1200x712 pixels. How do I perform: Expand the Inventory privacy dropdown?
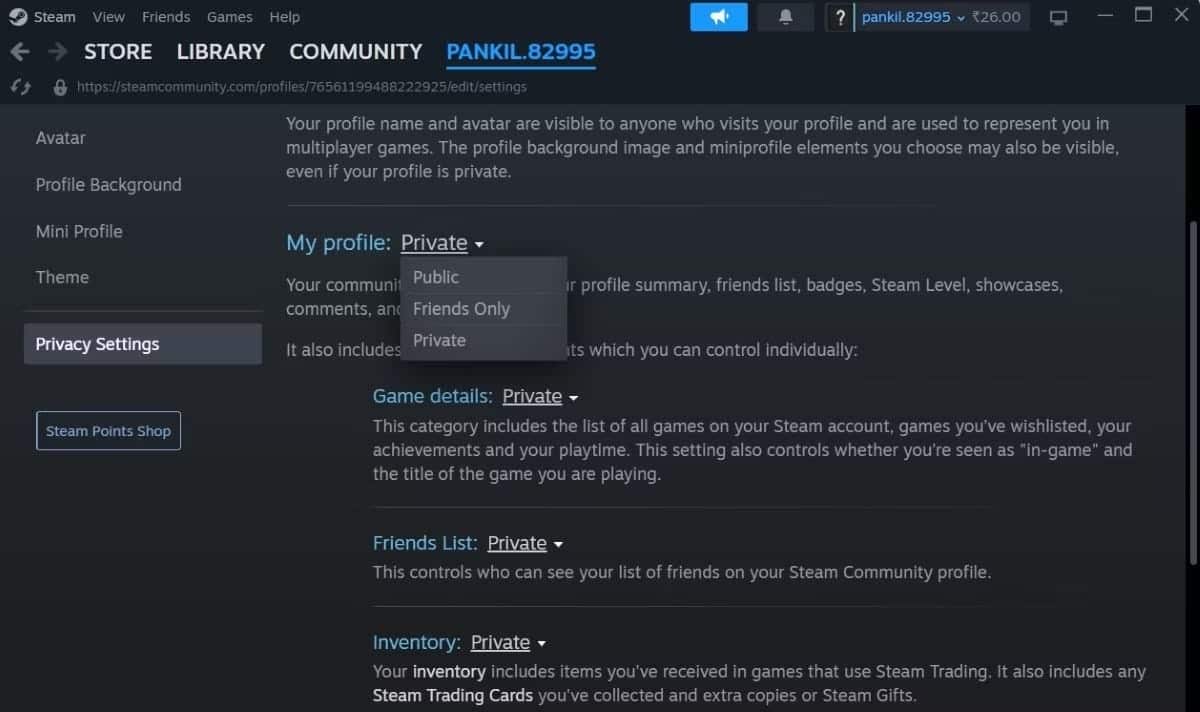click(508, 642)
